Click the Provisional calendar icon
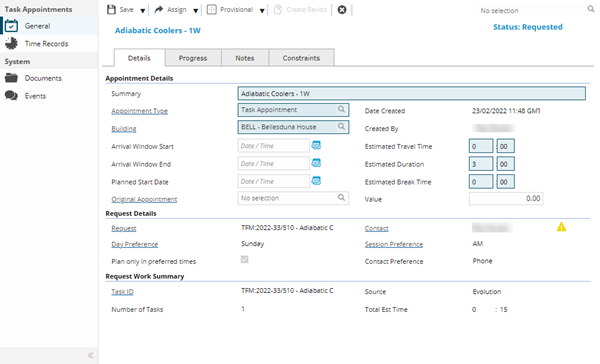Image resolution: width=600 pixels, height=364 pixels. 212,10
